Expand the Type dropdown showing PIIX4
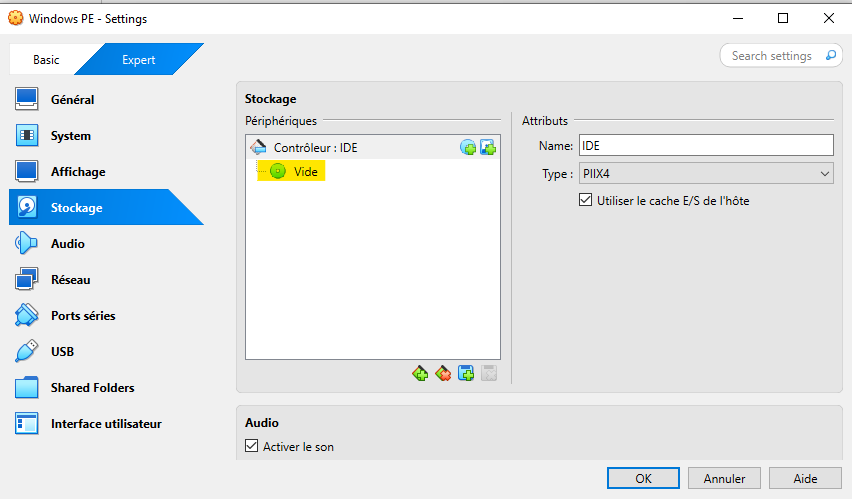 point(705,174)
